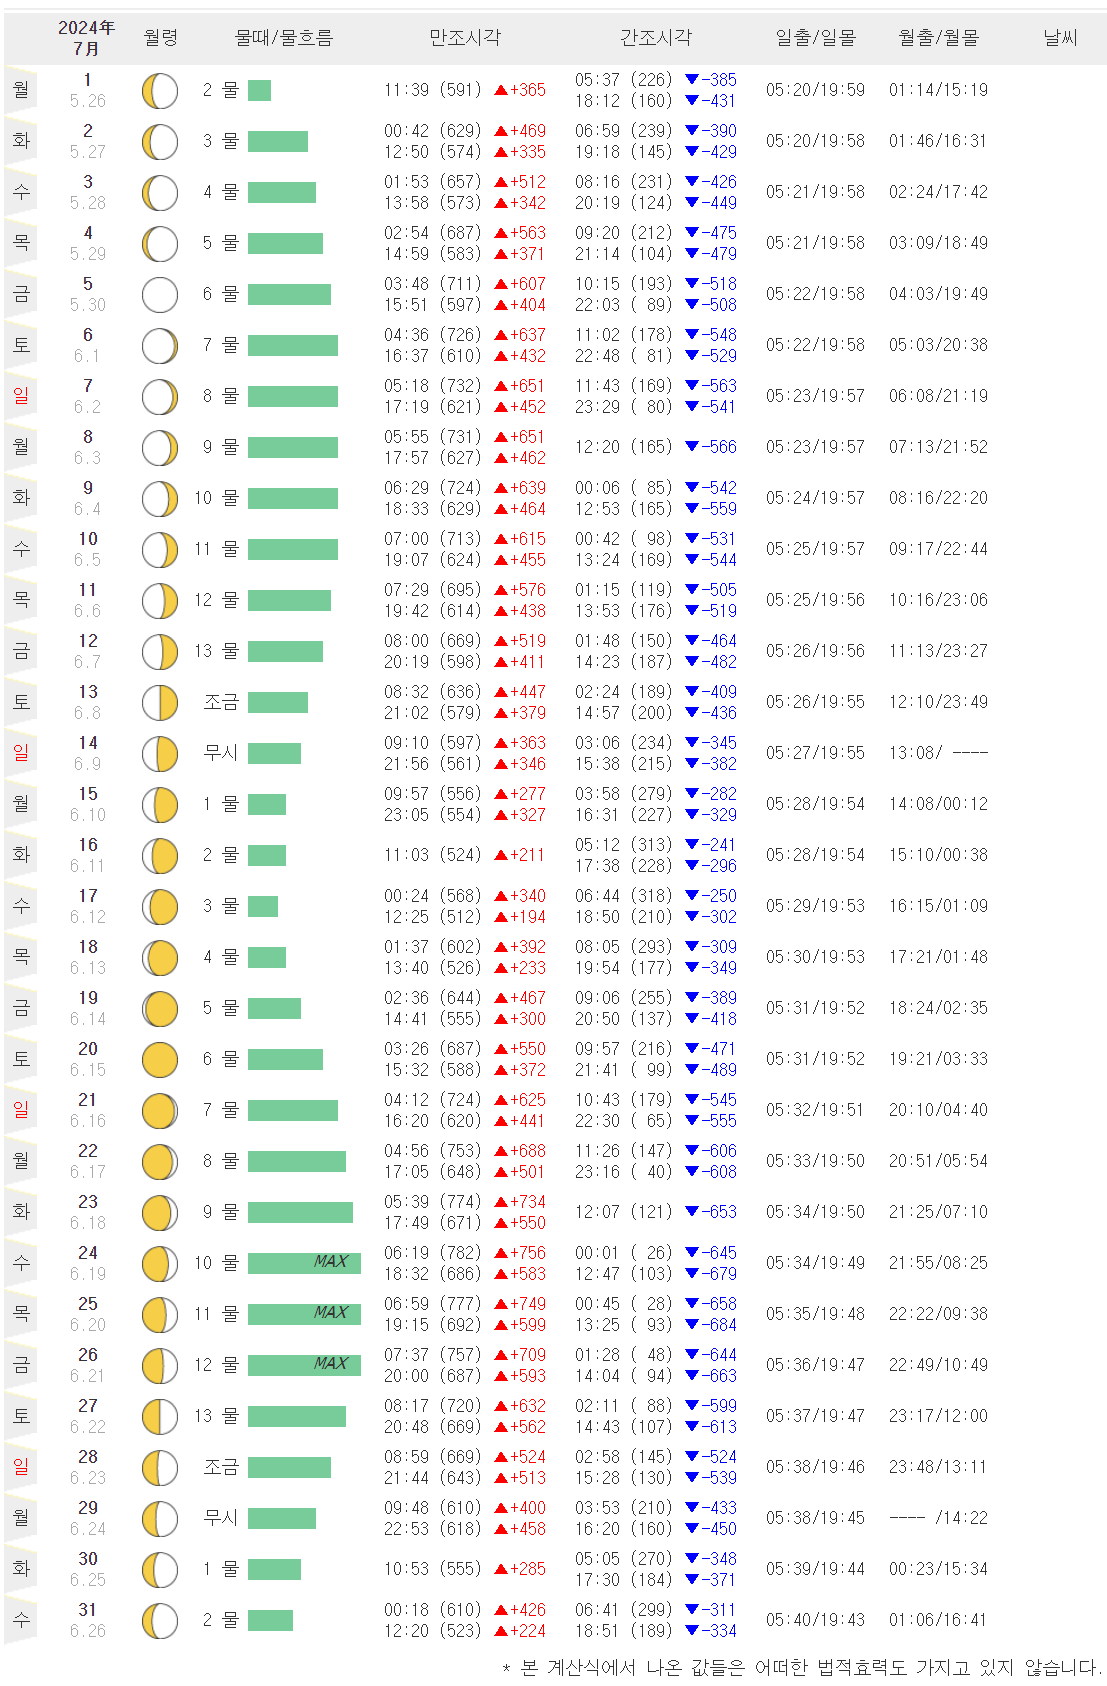Click the red 일 day label for July 7
Image resolution: width=1107 pixels, height=1686 pixels.
(21, 396)
